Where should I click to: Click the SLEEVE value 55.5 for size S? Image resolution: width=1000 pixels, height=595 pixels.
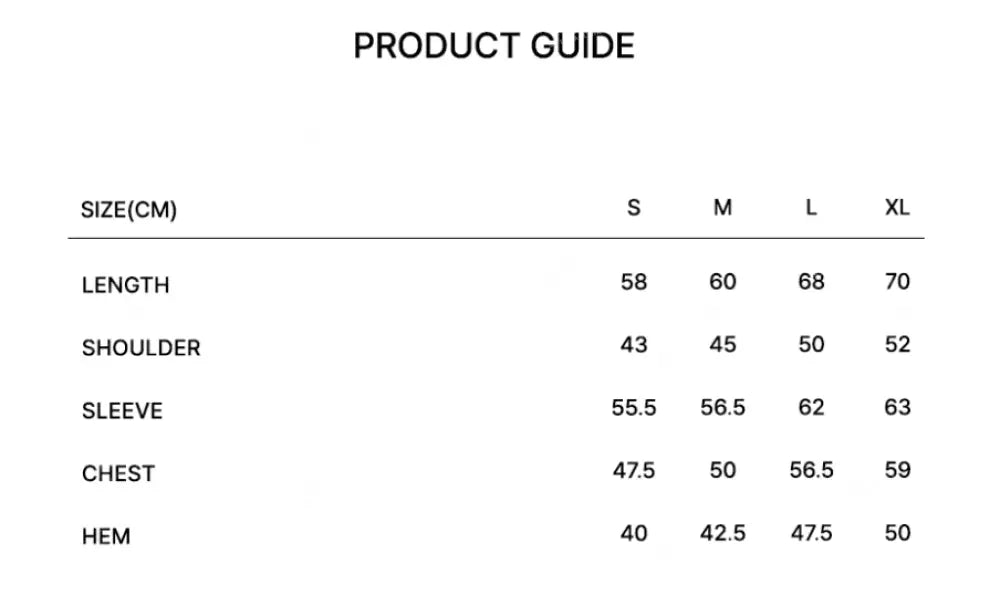(633, 408)
